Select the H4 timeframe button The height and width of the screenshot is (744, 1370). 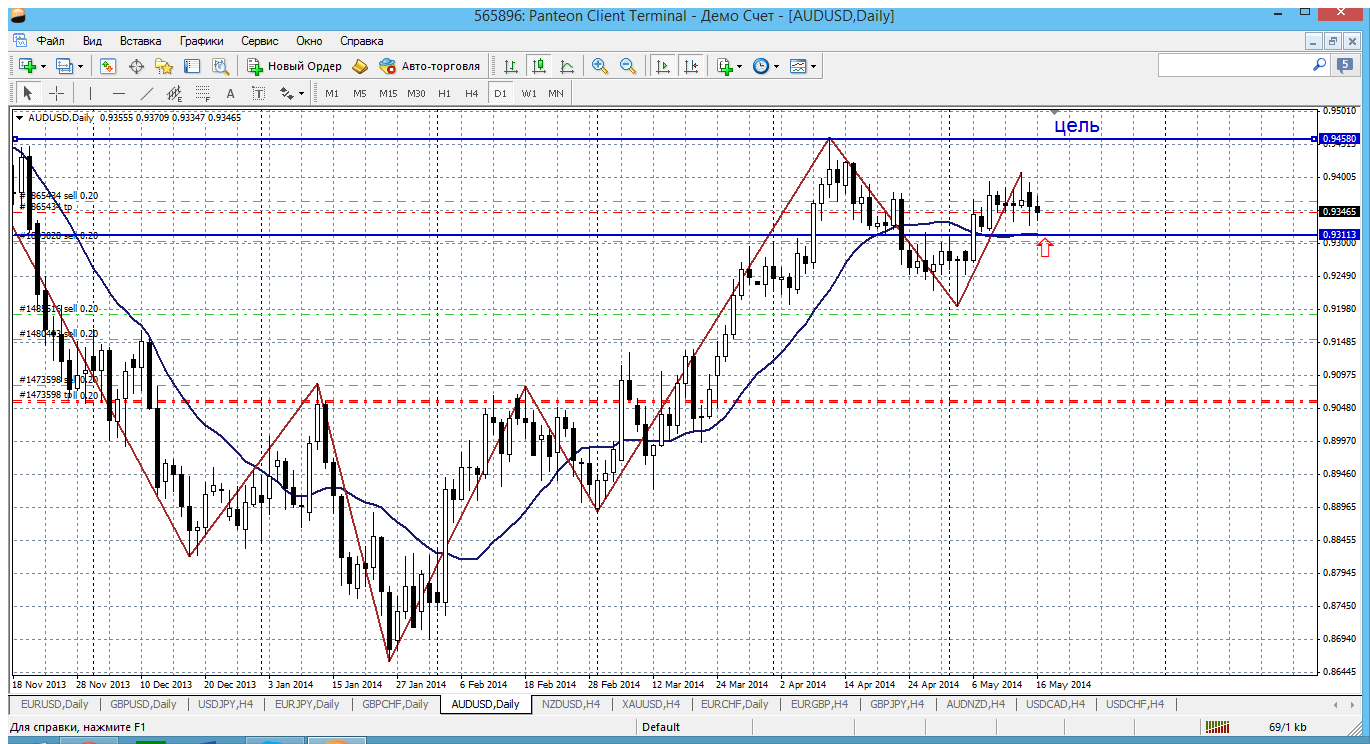(472, 93)
